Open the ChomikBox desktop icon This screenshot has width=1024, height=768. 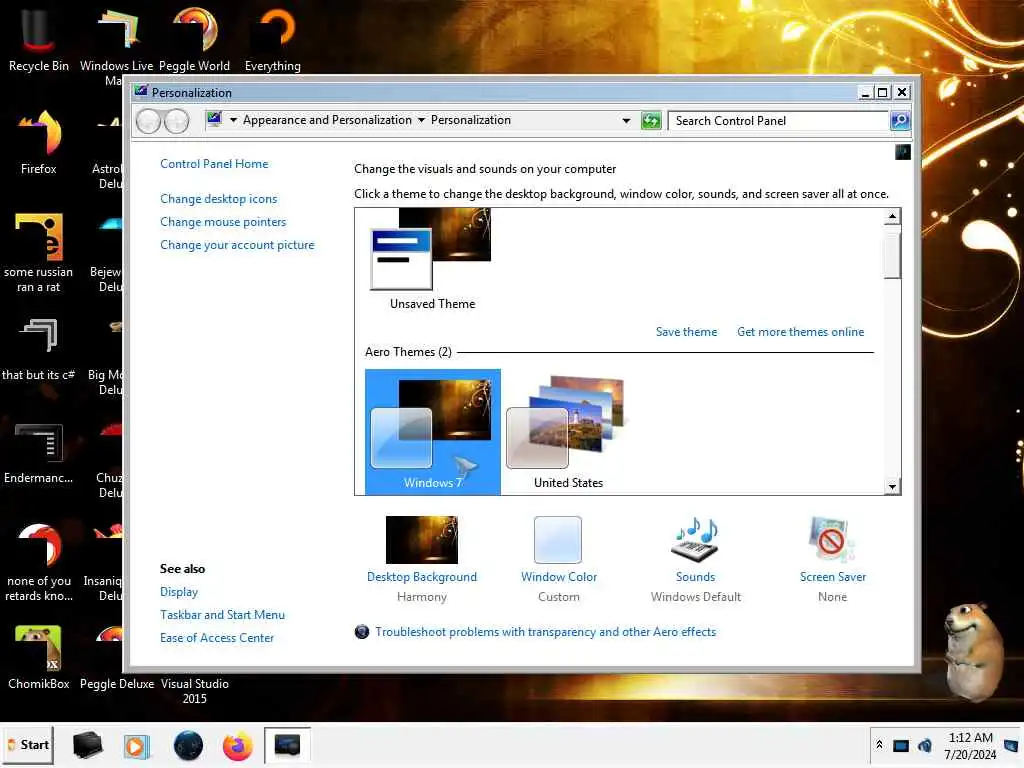[39, 658]
